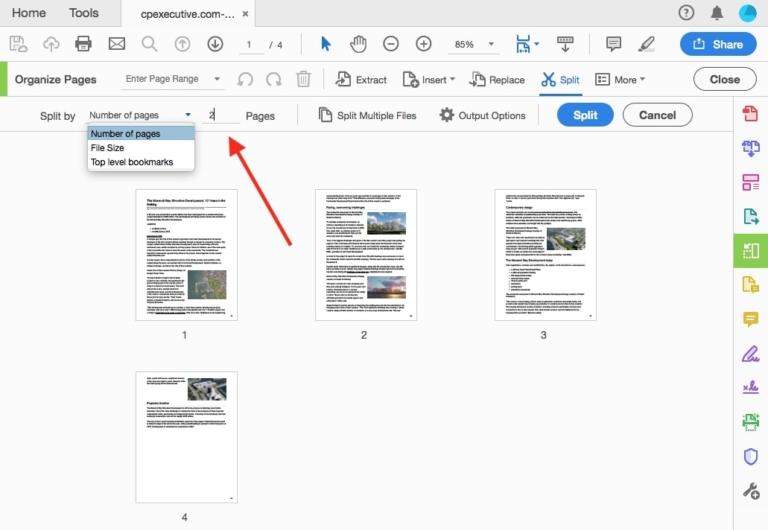Open the comment bubble tool

(614, 44)
